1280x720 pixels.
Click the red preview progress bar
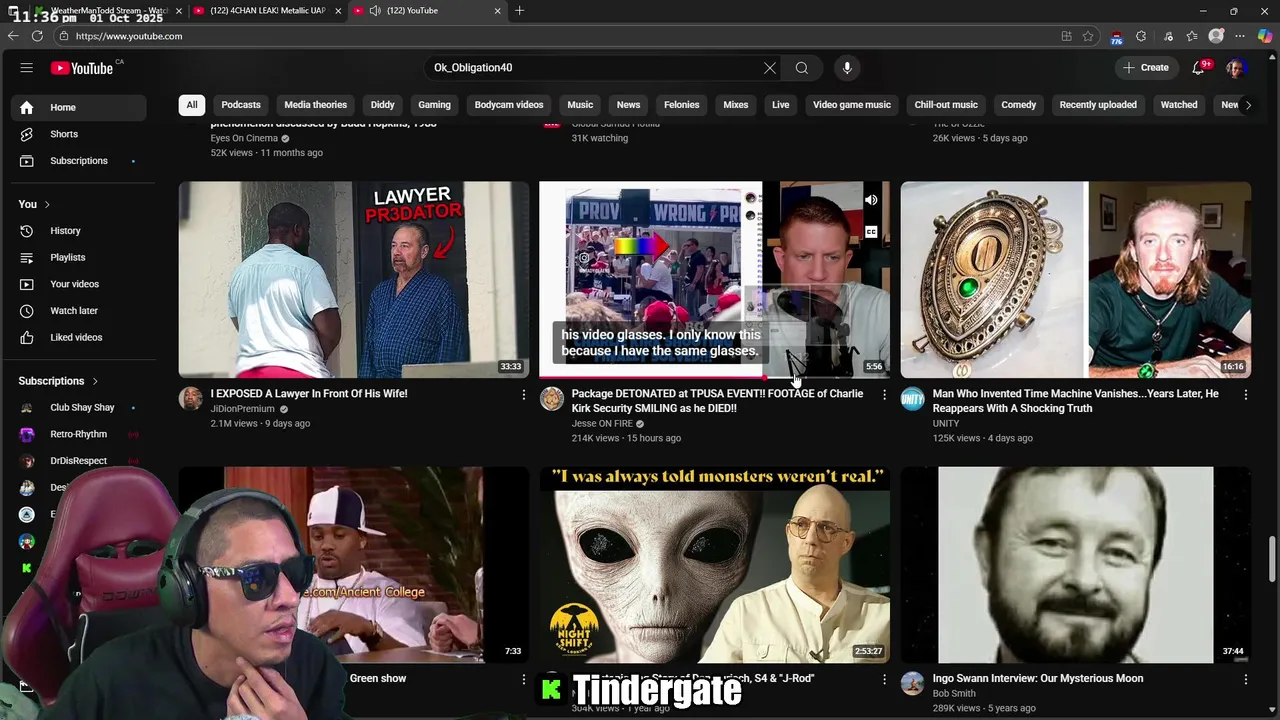tap(653, 378)
